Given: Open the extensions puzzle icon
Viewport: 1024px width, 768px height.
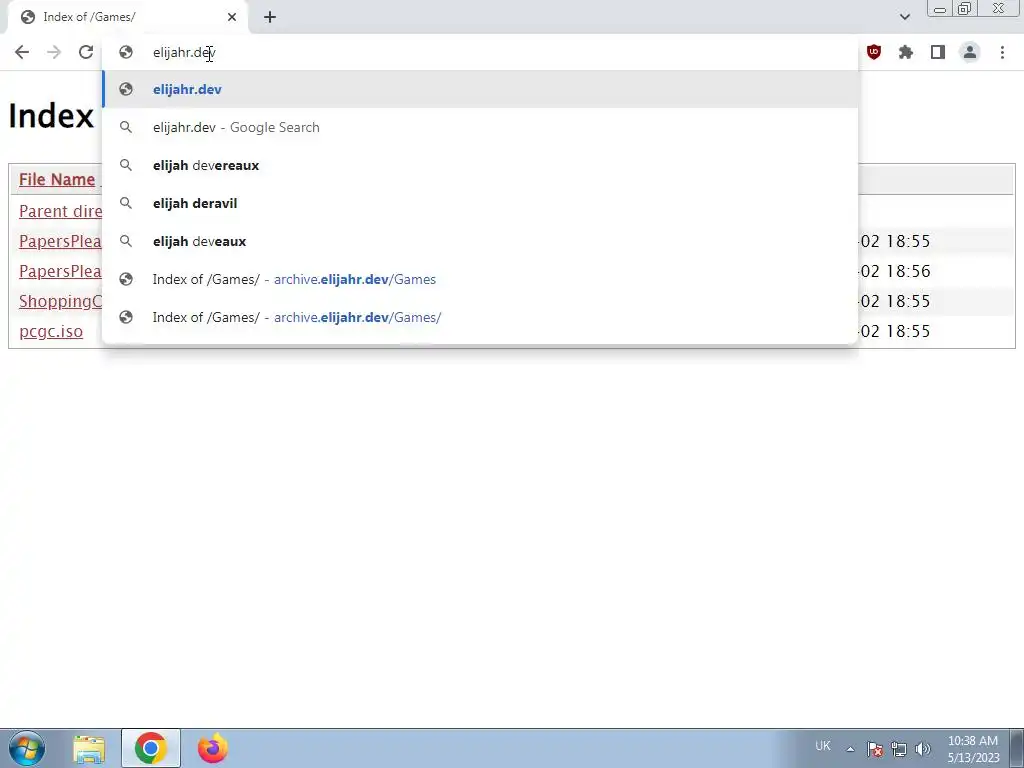Looking at the screenshot, I should point(906,52).
